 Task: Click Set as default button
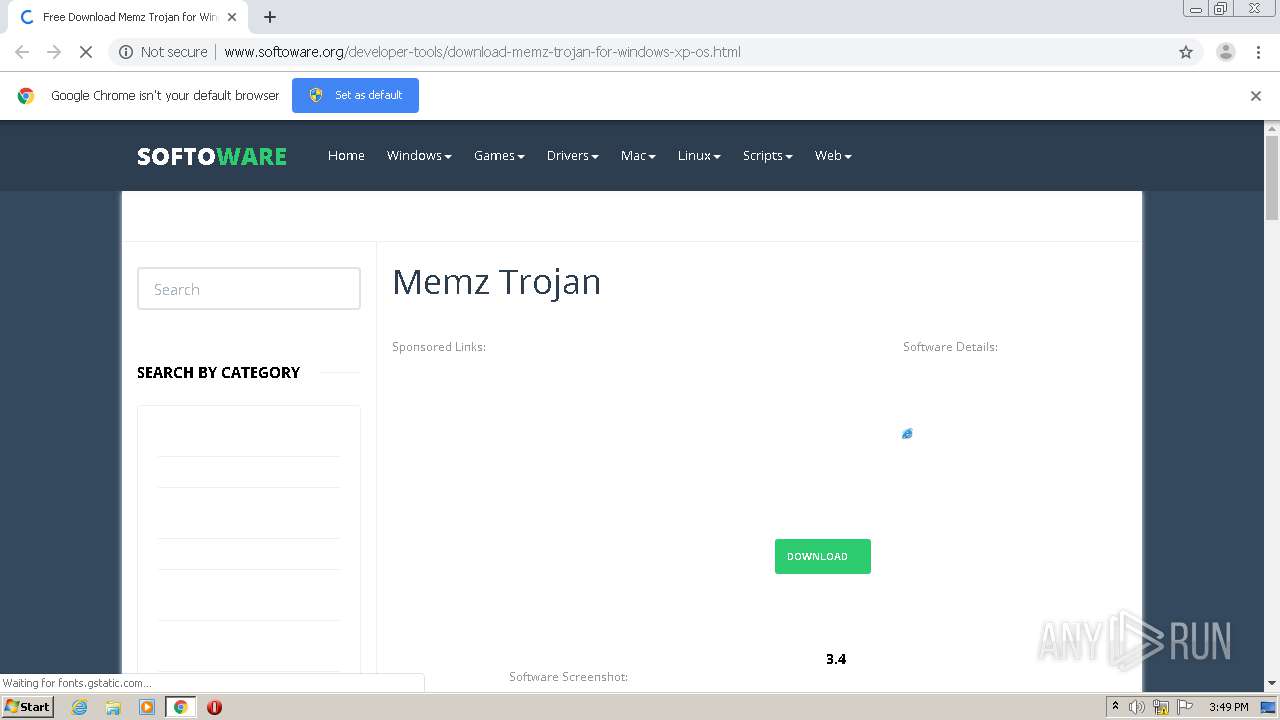(x=355, y=95)
